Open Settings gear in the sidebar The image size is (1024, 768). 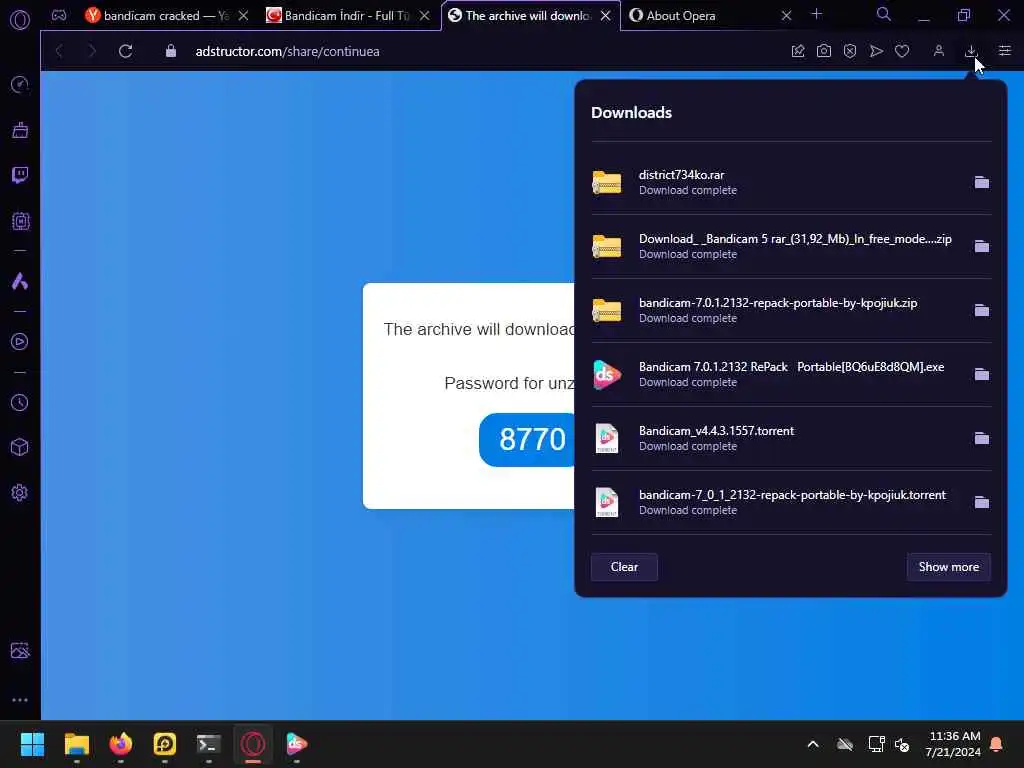point(20,492)
